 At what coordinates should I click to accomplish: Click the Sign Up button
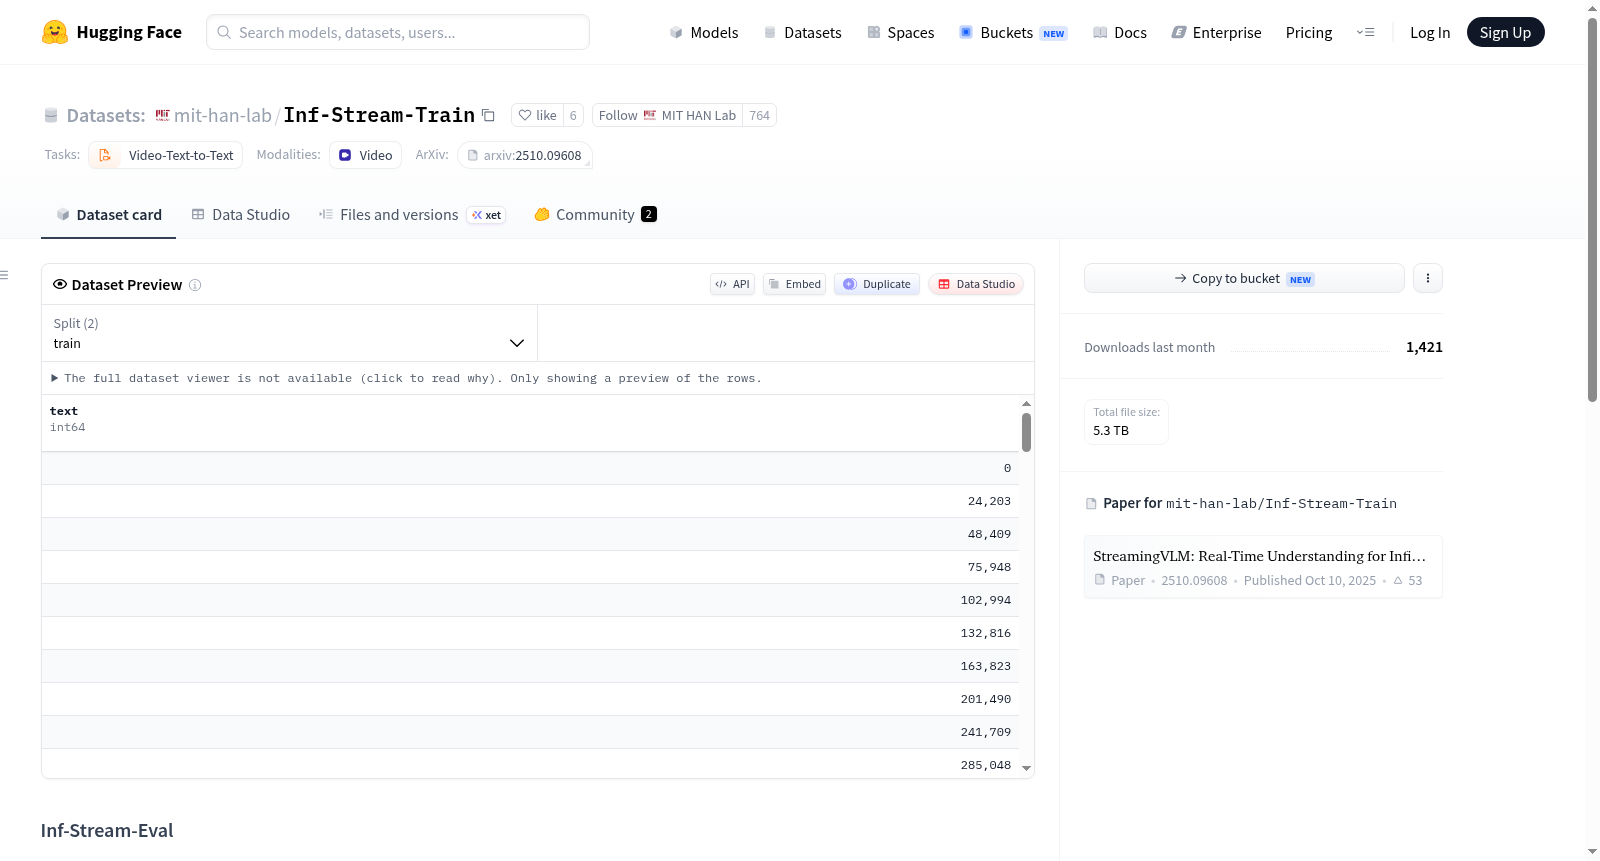(x=1505, y=32)
